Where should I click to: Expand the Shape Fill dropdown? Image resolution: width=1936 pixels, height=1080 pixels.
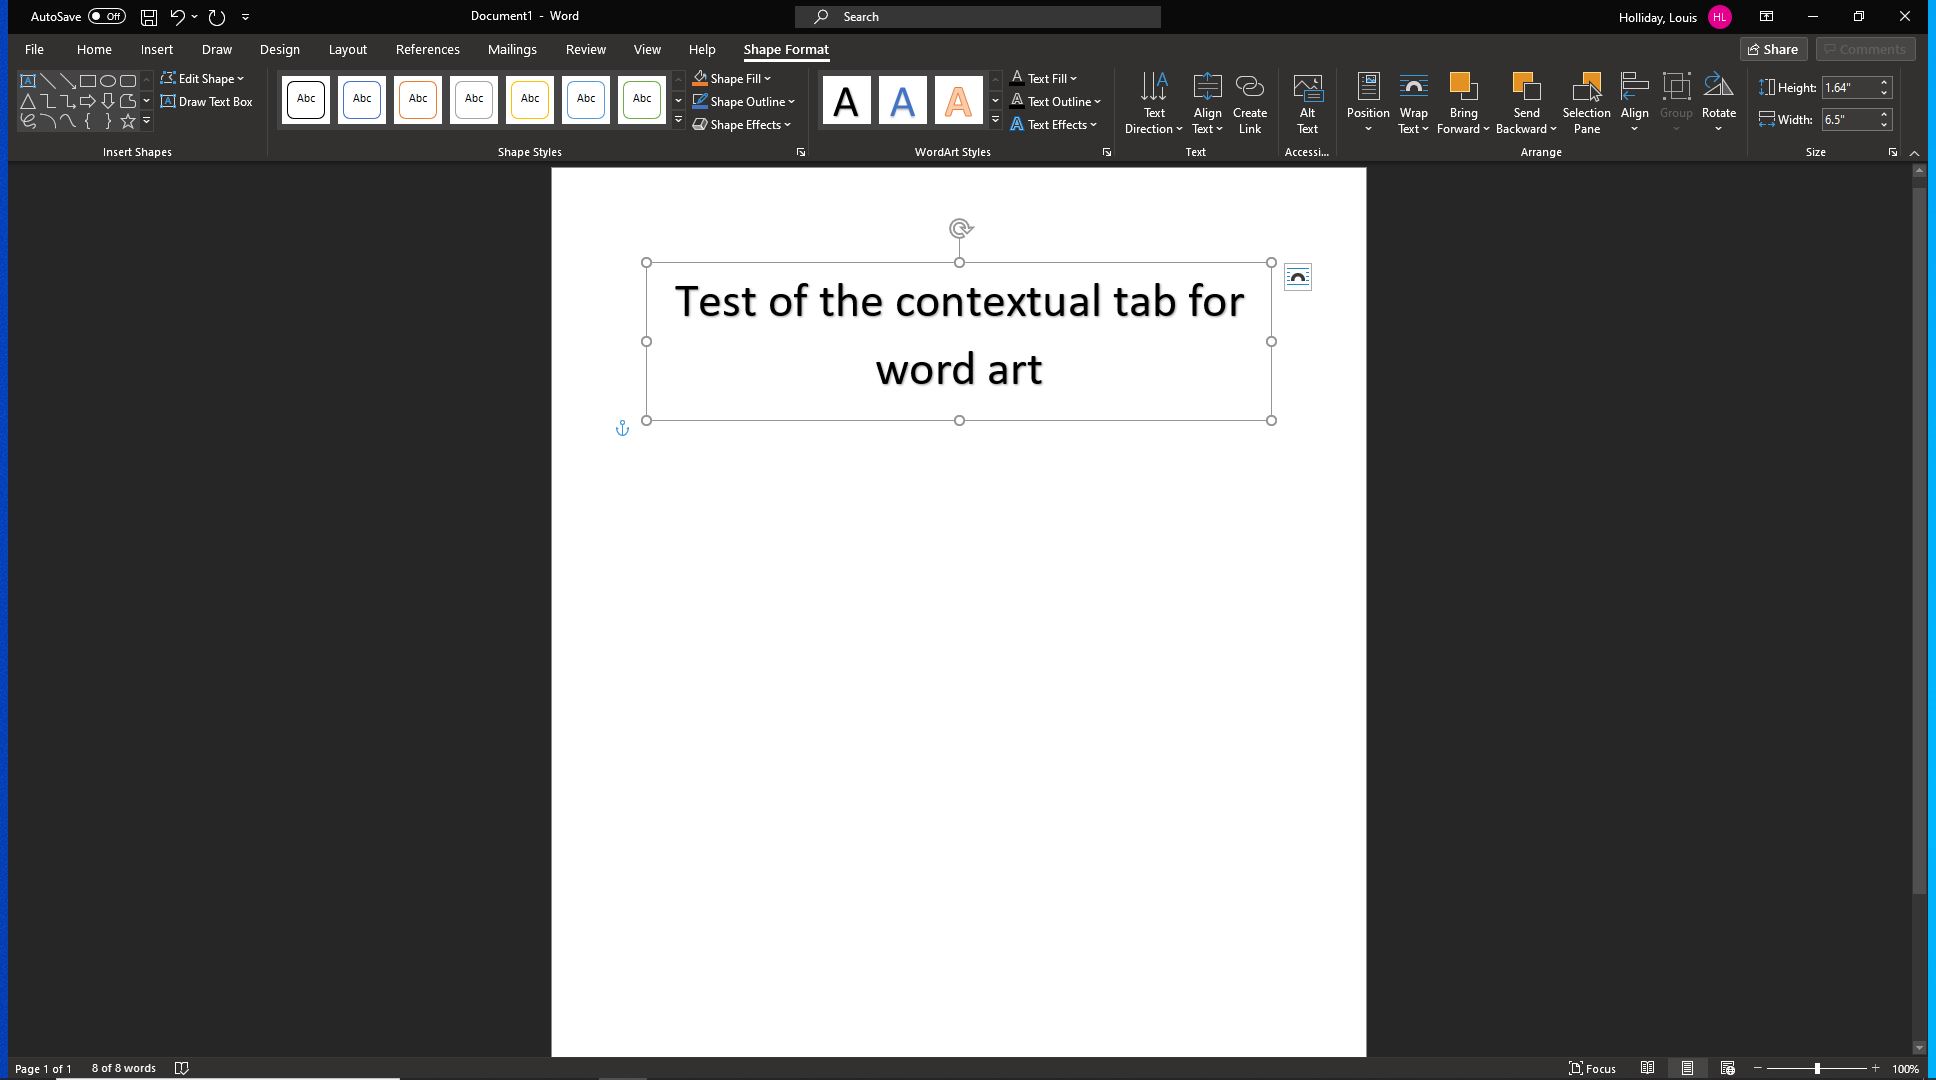tap(768, 79)
